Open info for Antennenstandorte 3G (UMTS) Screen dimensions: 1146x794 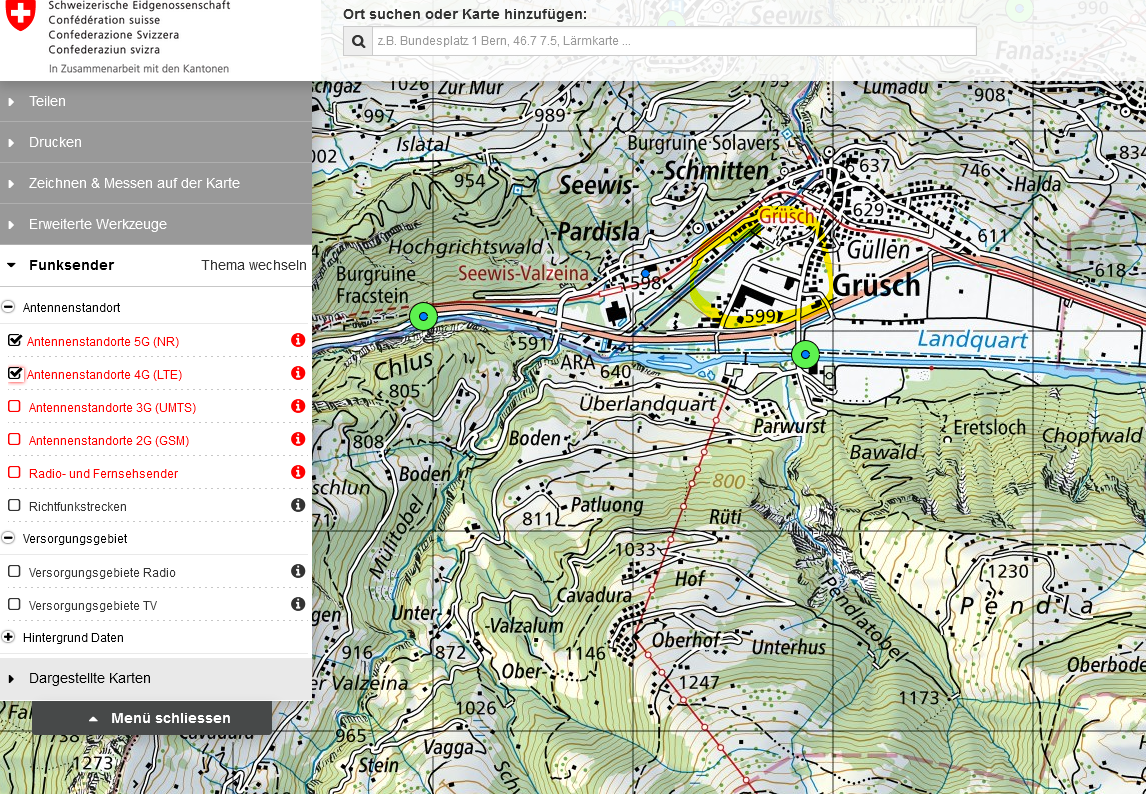297,406
